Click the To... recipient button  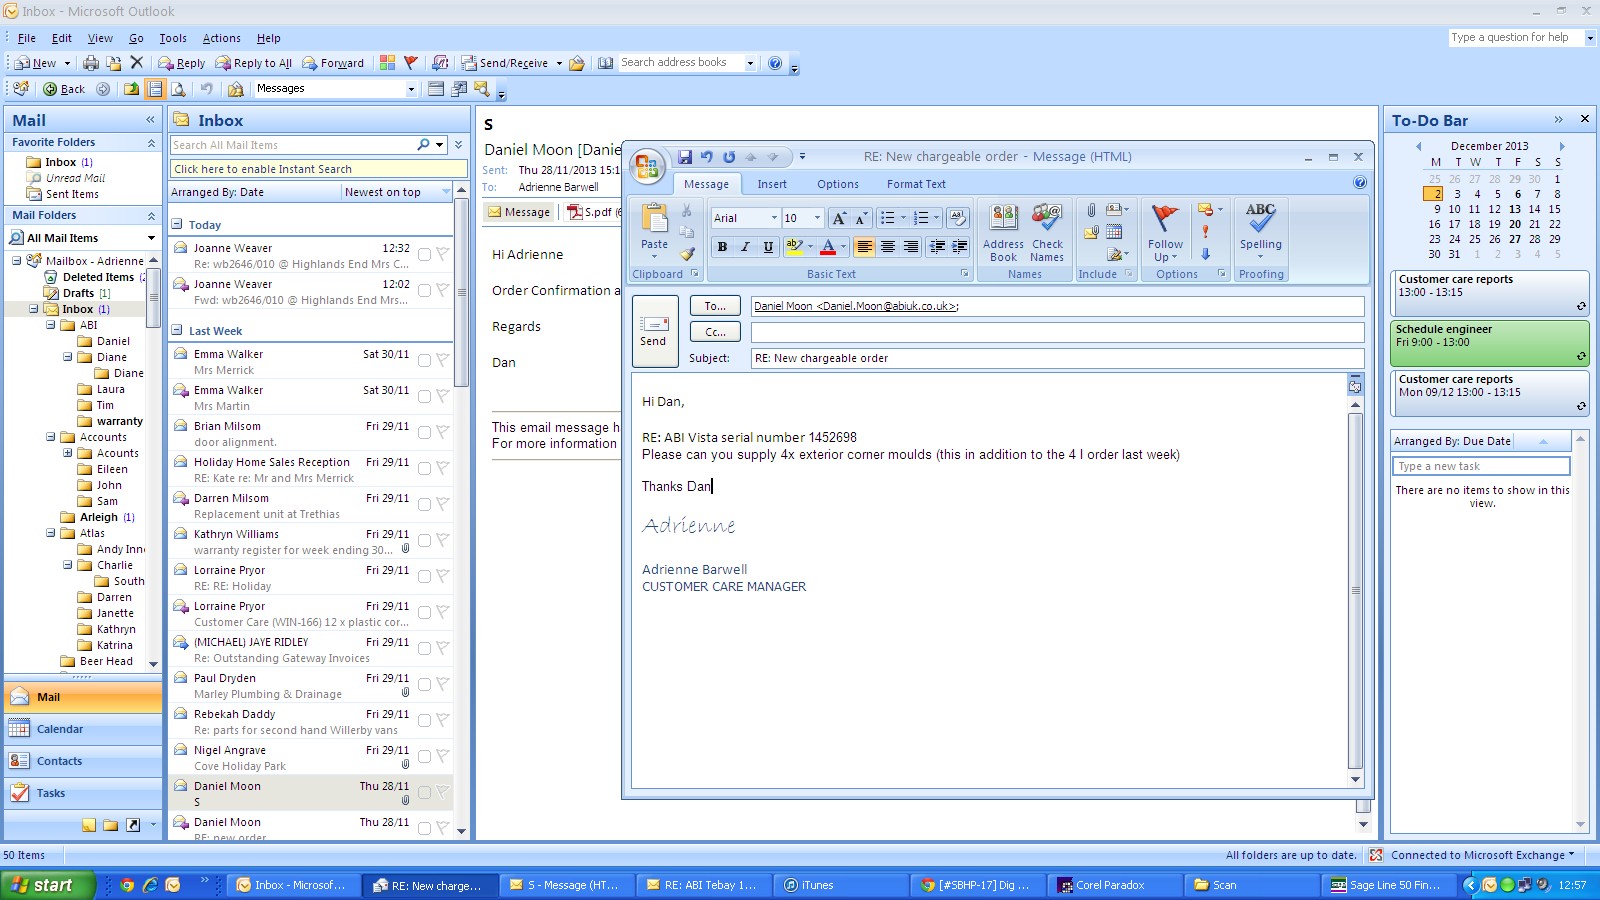click(715, 306)
